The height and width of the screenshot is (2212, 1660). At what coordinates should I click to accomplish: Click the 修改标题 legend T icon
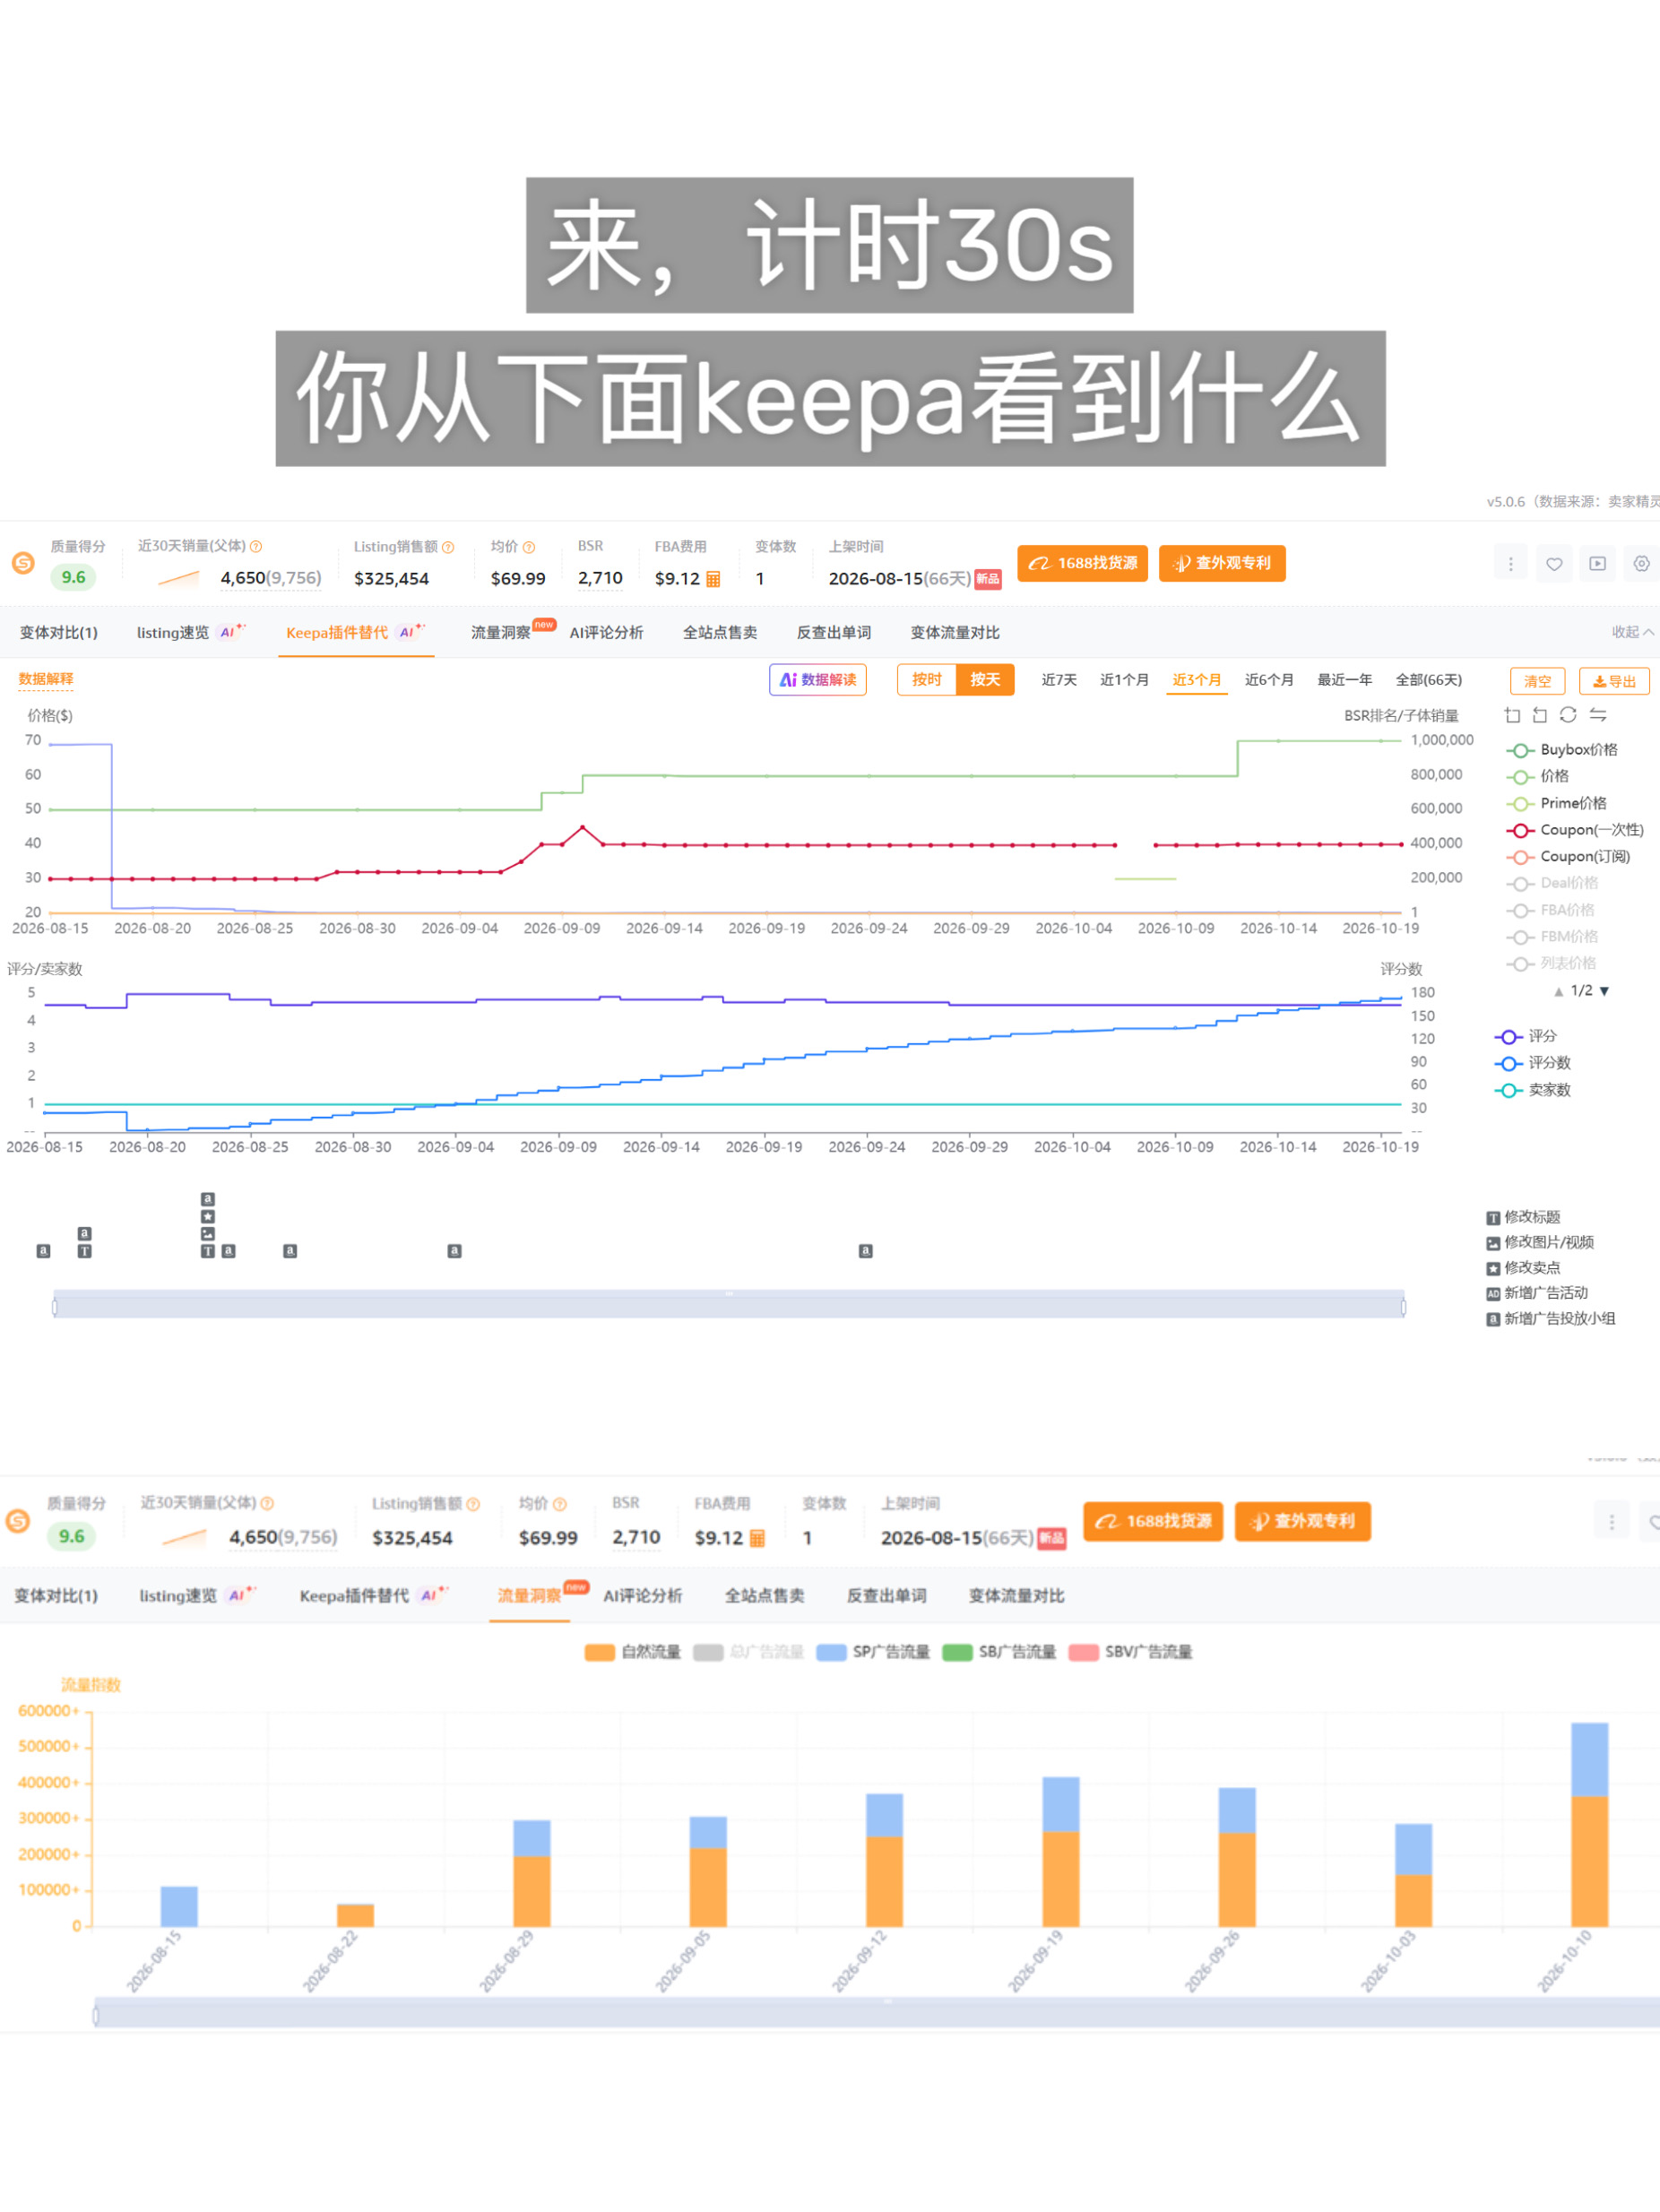click(x=1493, y=1218)
